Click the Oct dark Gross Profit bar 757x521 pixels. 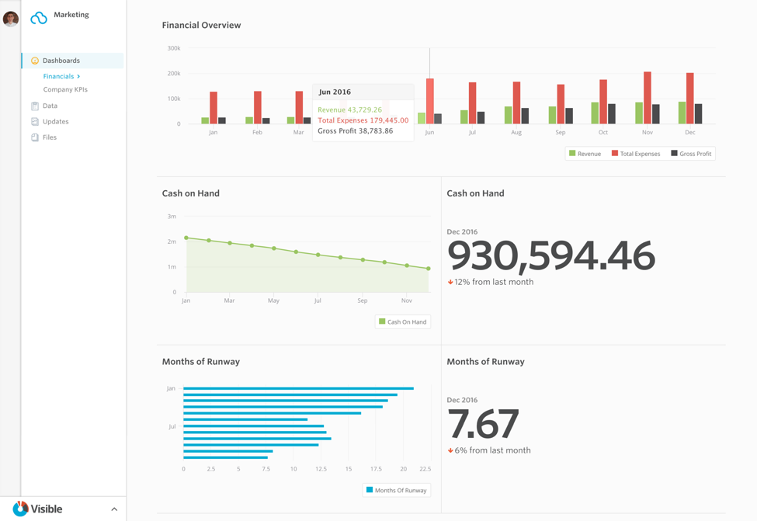click(612, 113)
